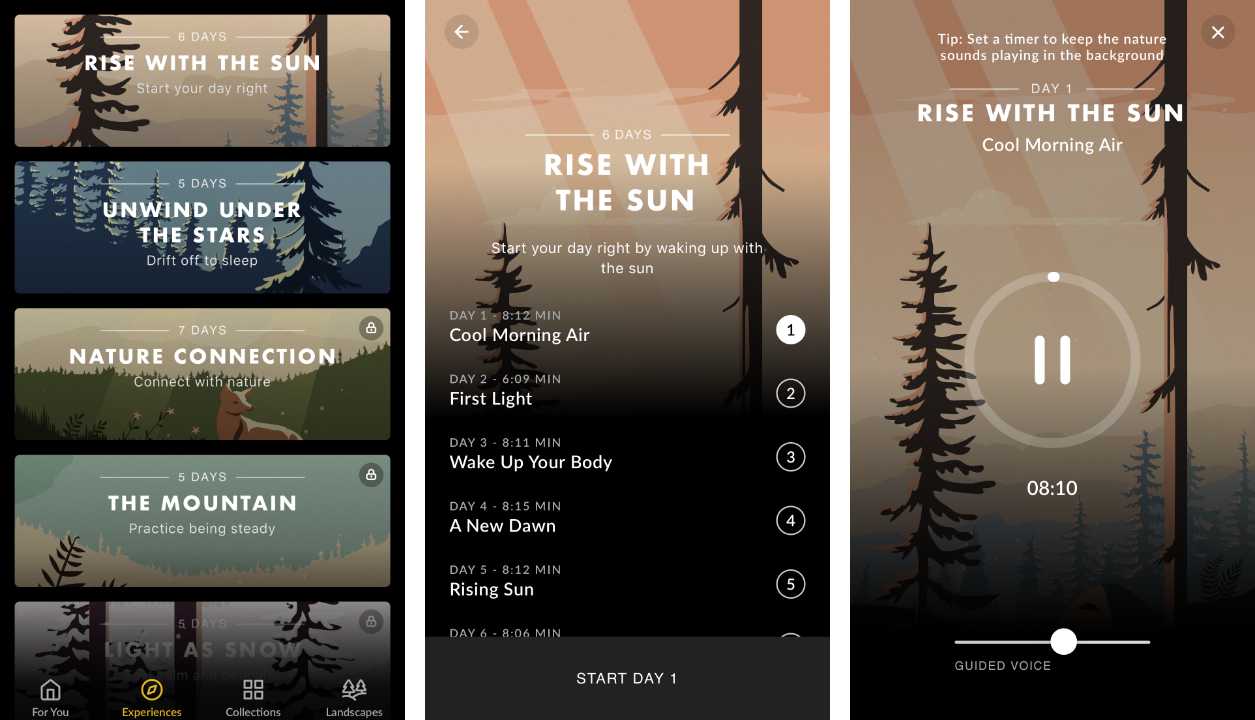This screenshot has width=1255, height=720.
Task: Select day 2 circle indicator
Action: pos(790,393)
